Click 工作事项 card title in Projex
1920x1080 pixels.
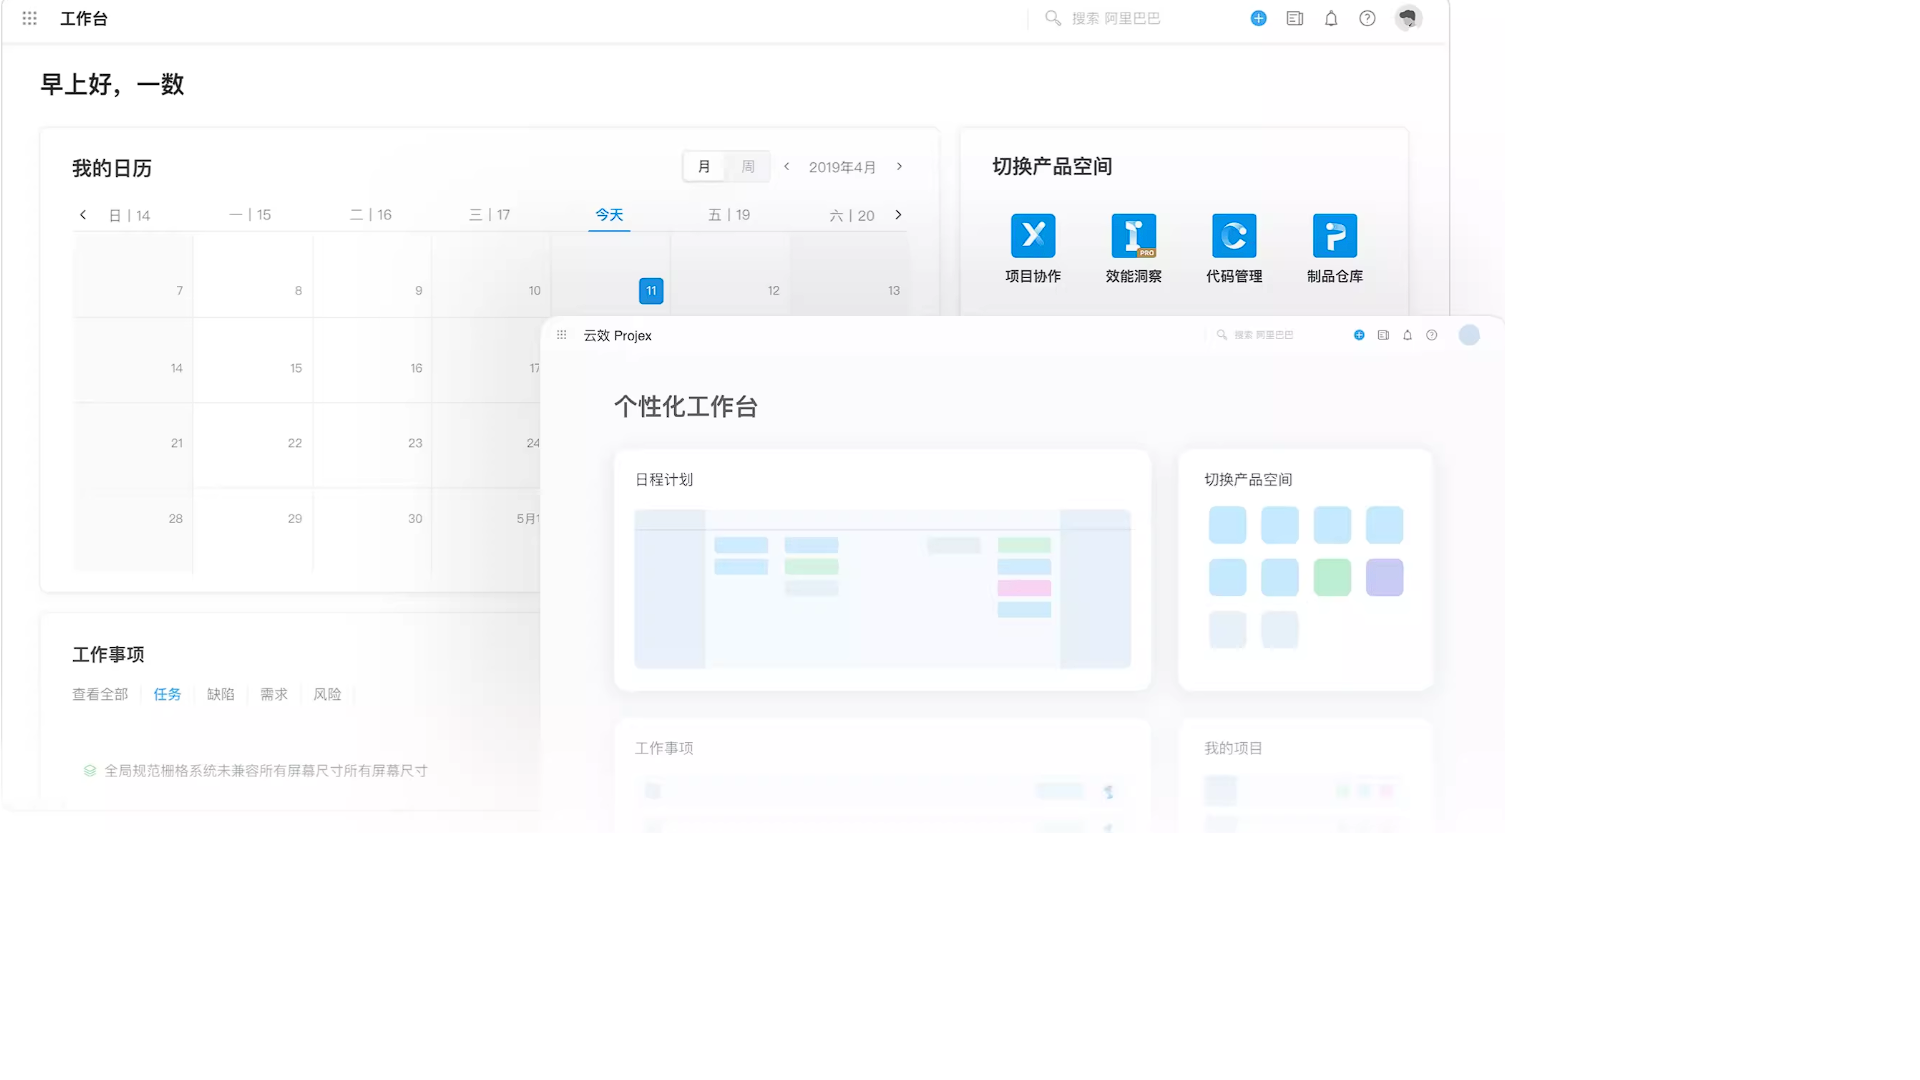664,748
